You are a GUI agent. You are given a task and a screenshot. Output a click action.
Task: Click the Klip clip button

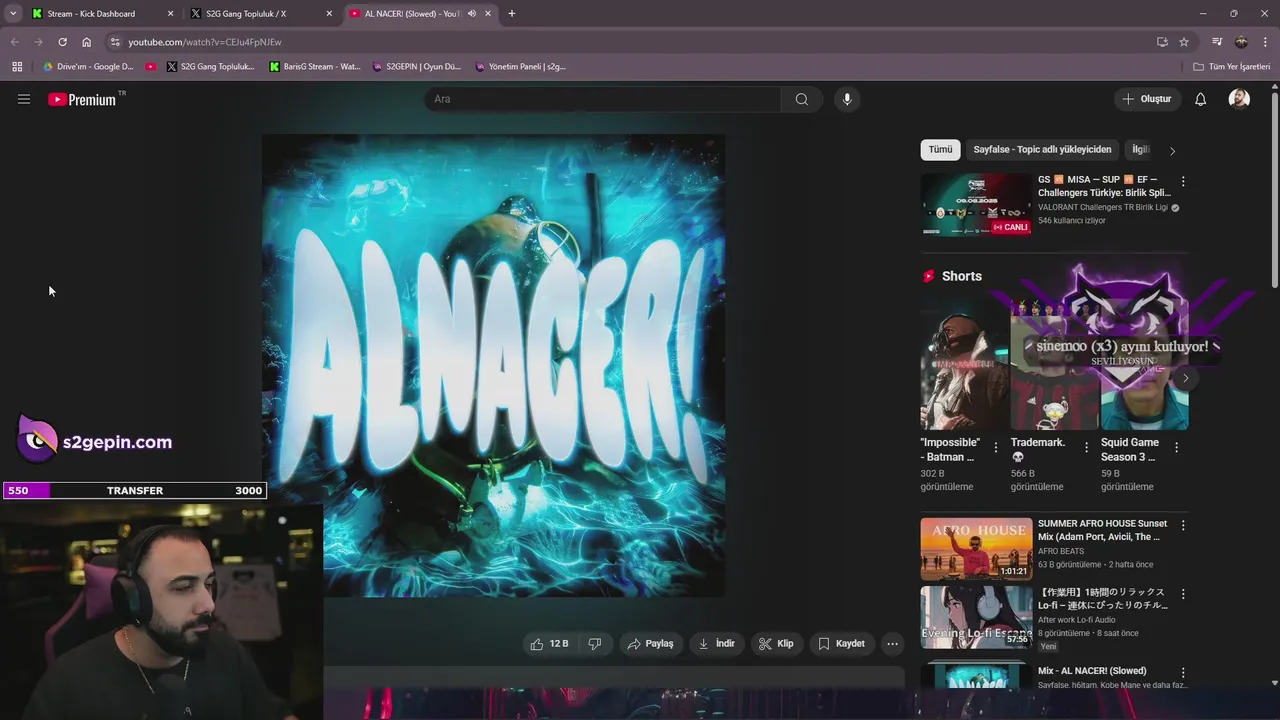coord(776,644)
